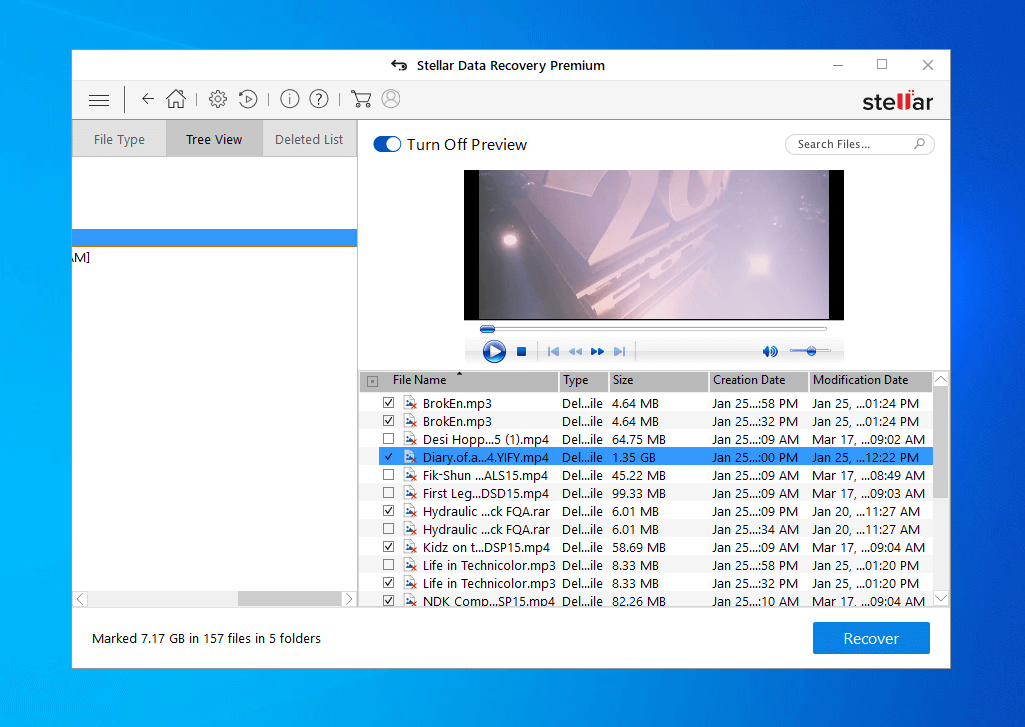The height and width of the screenshot is (727, 1025).
Task: Sort by the Modification Date column header
Action: click(x=871, y=380)
